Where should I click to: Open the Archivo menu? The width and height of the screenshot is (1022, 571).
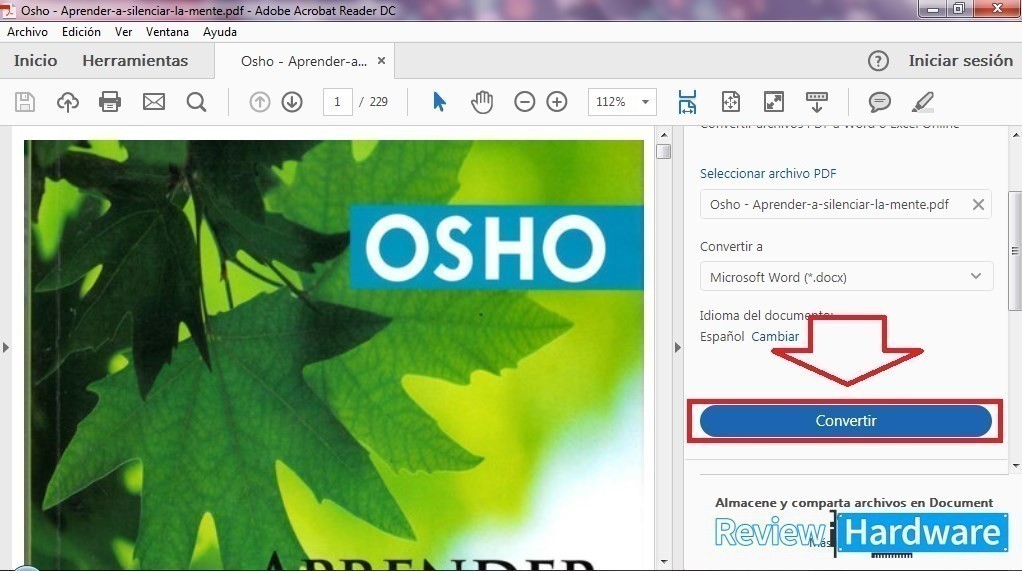pos(27,32)
